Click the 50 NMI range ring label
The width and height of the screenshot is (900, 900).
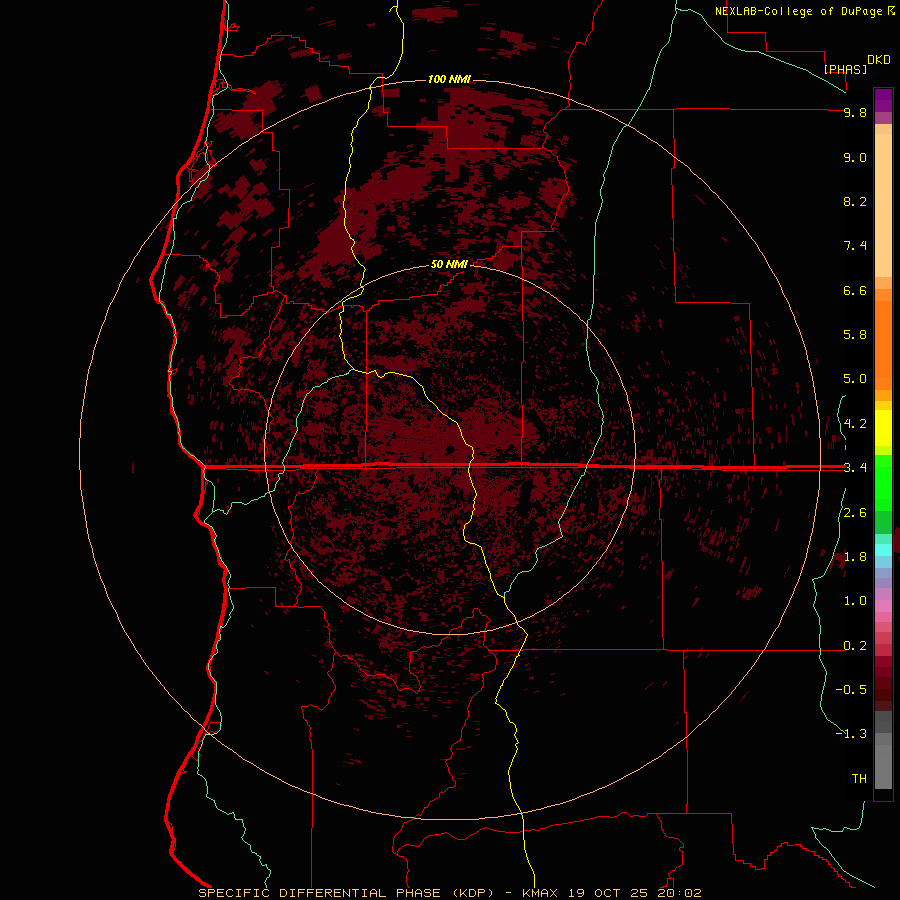pyautogui.click(x=449, y=264)
